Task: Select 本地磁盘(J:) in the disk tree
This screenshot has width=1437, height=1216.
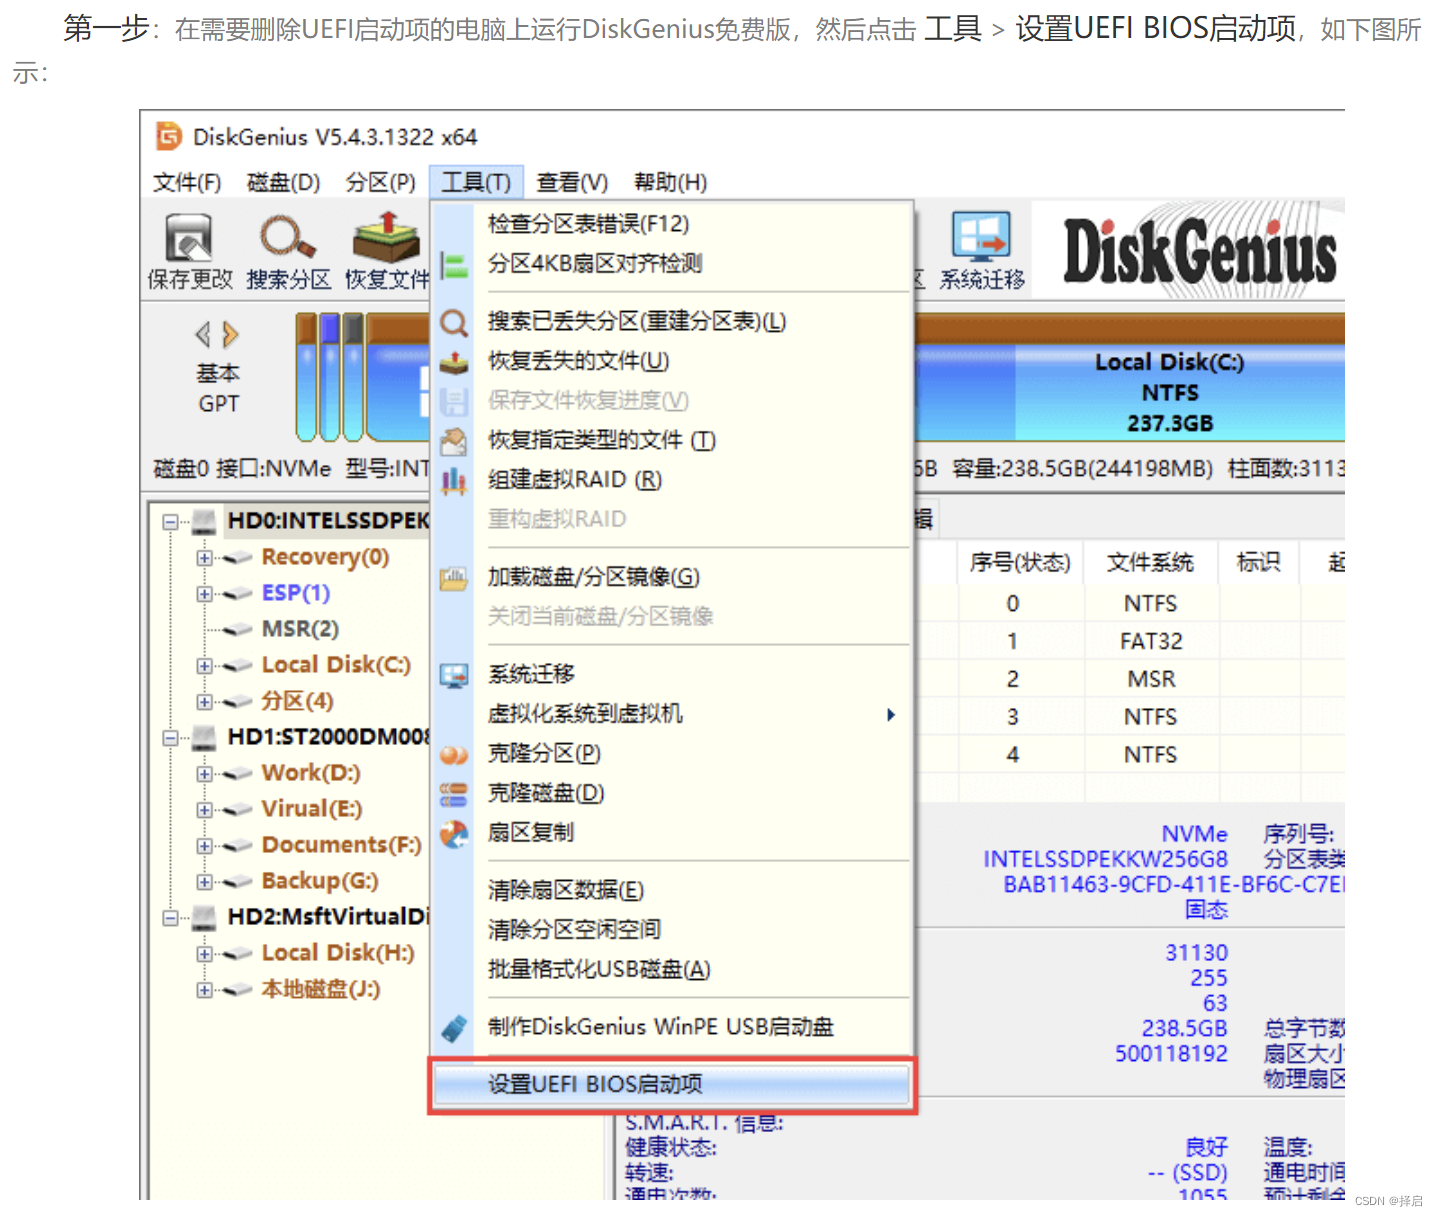Action: [320, 989]
